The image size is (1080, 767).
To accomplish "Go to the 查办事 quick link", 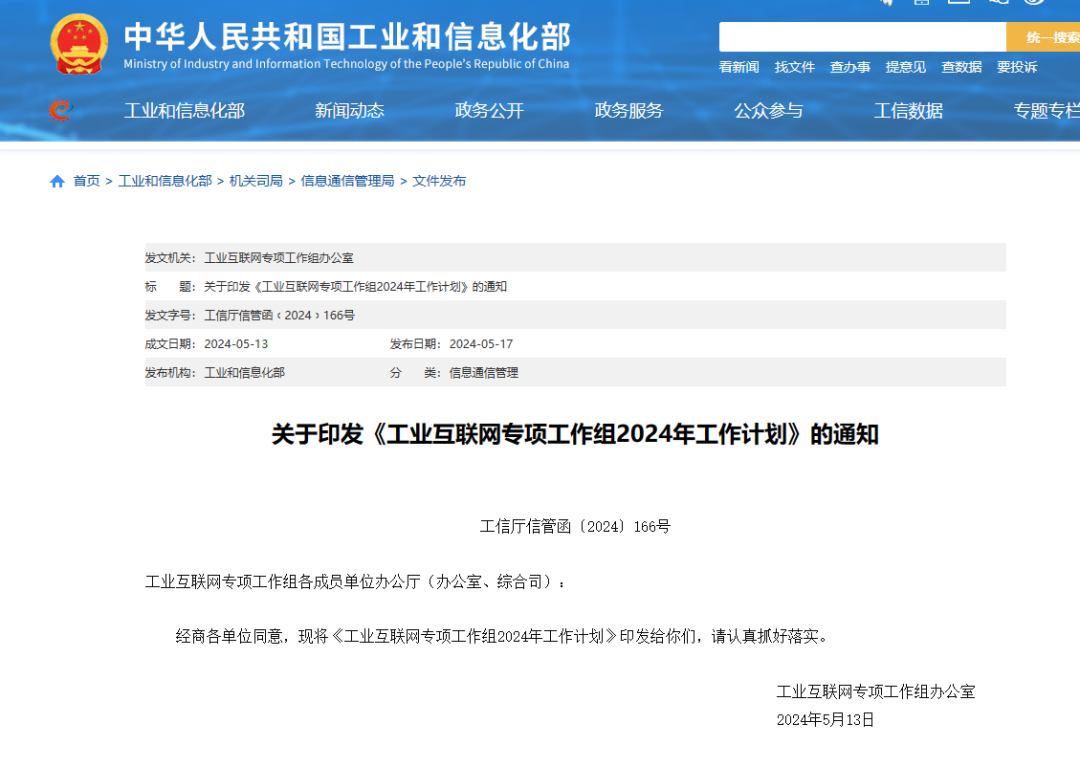I will click(850, 67).
